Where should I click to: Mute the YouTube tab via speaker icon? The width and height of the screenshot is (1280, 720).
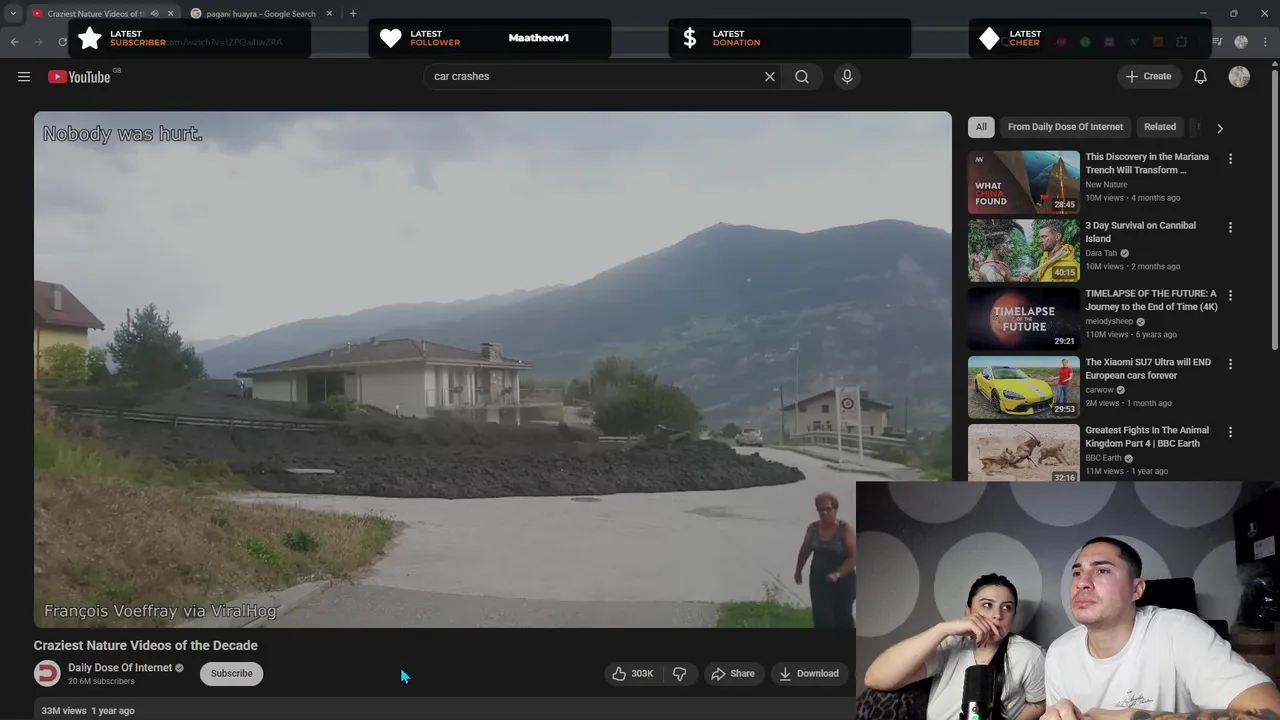(154, 14)
